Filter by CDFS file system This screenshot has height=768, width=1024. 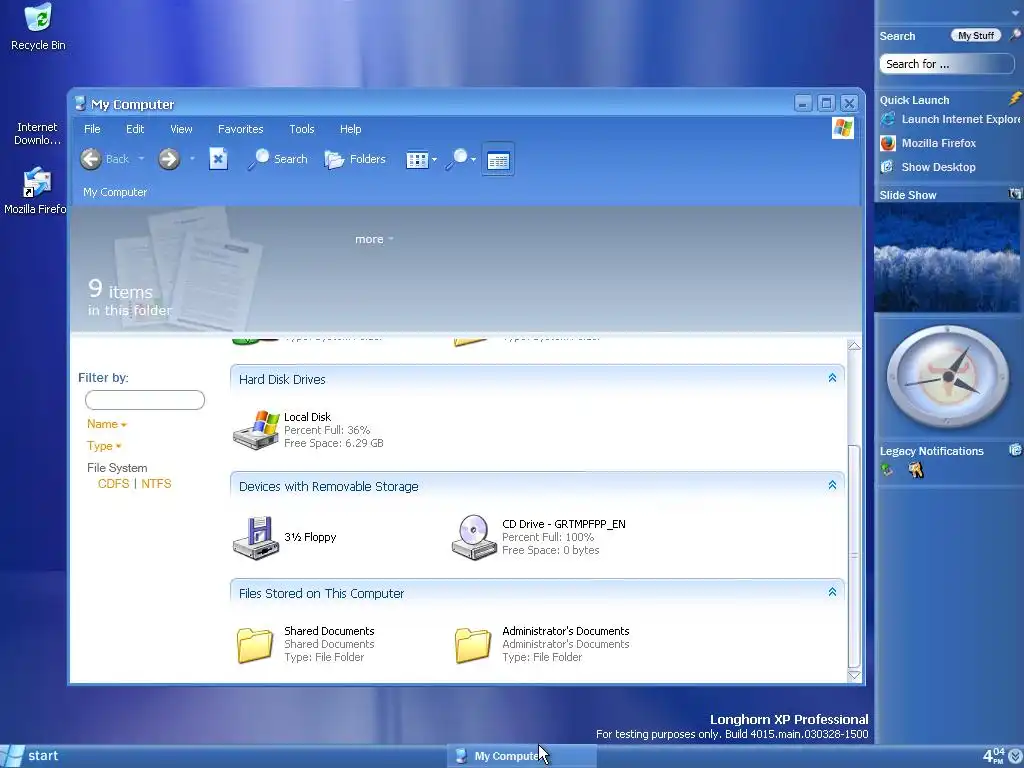[114, 484]
